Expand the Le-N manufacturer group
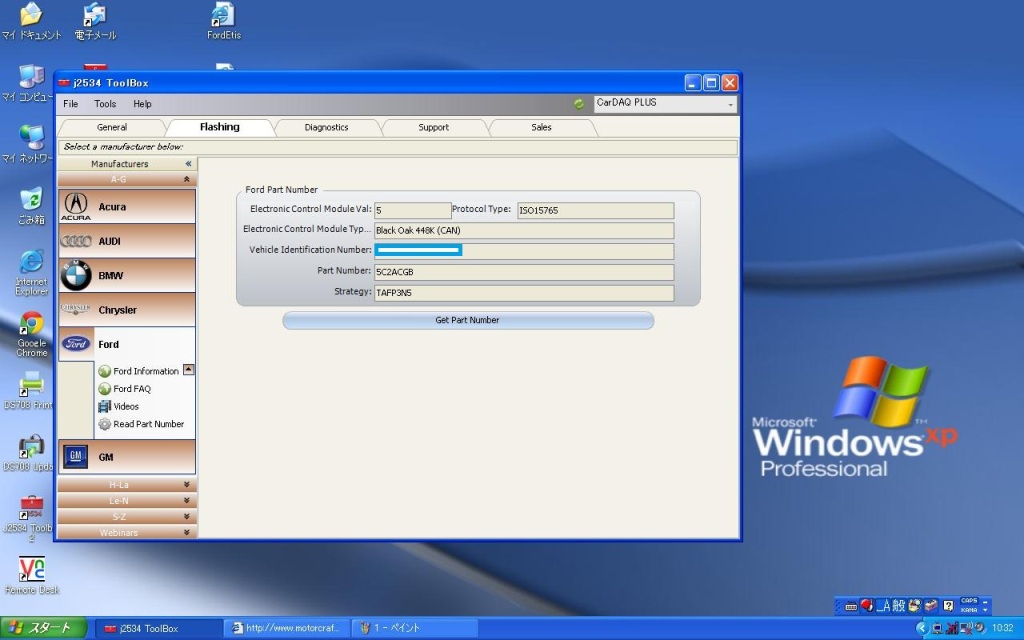This screenshot has height=640, width=1024. [127, 501]
